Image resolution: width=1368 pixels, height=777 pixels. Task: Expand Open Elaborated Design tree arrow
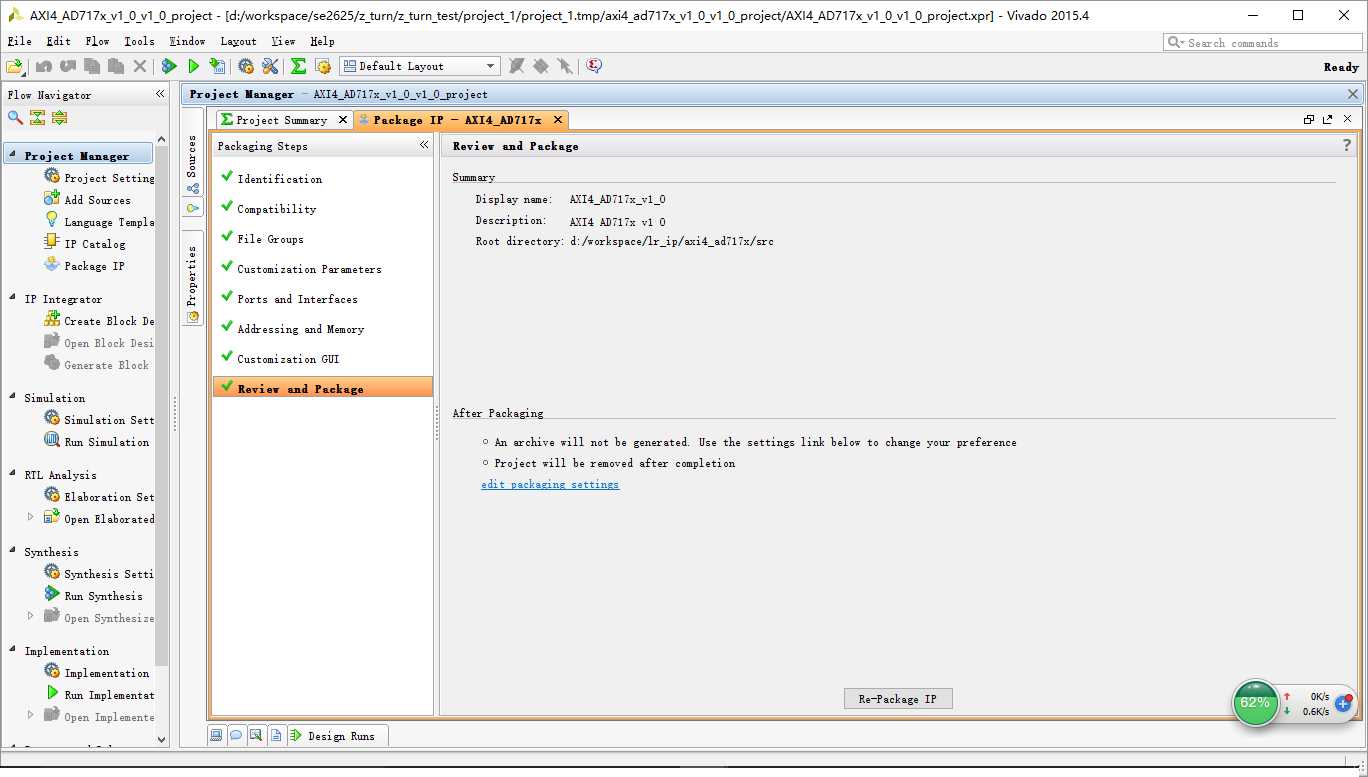pos(30,517)
